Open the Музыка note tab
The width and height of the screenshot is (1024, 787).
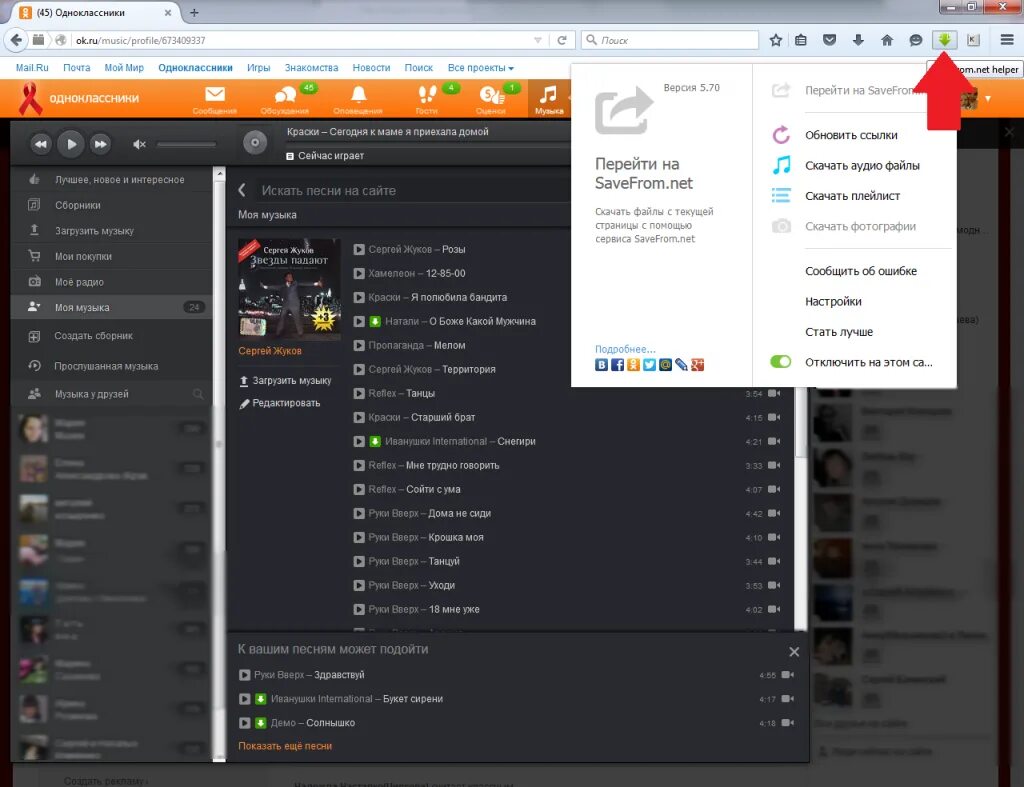click(549, 99)
